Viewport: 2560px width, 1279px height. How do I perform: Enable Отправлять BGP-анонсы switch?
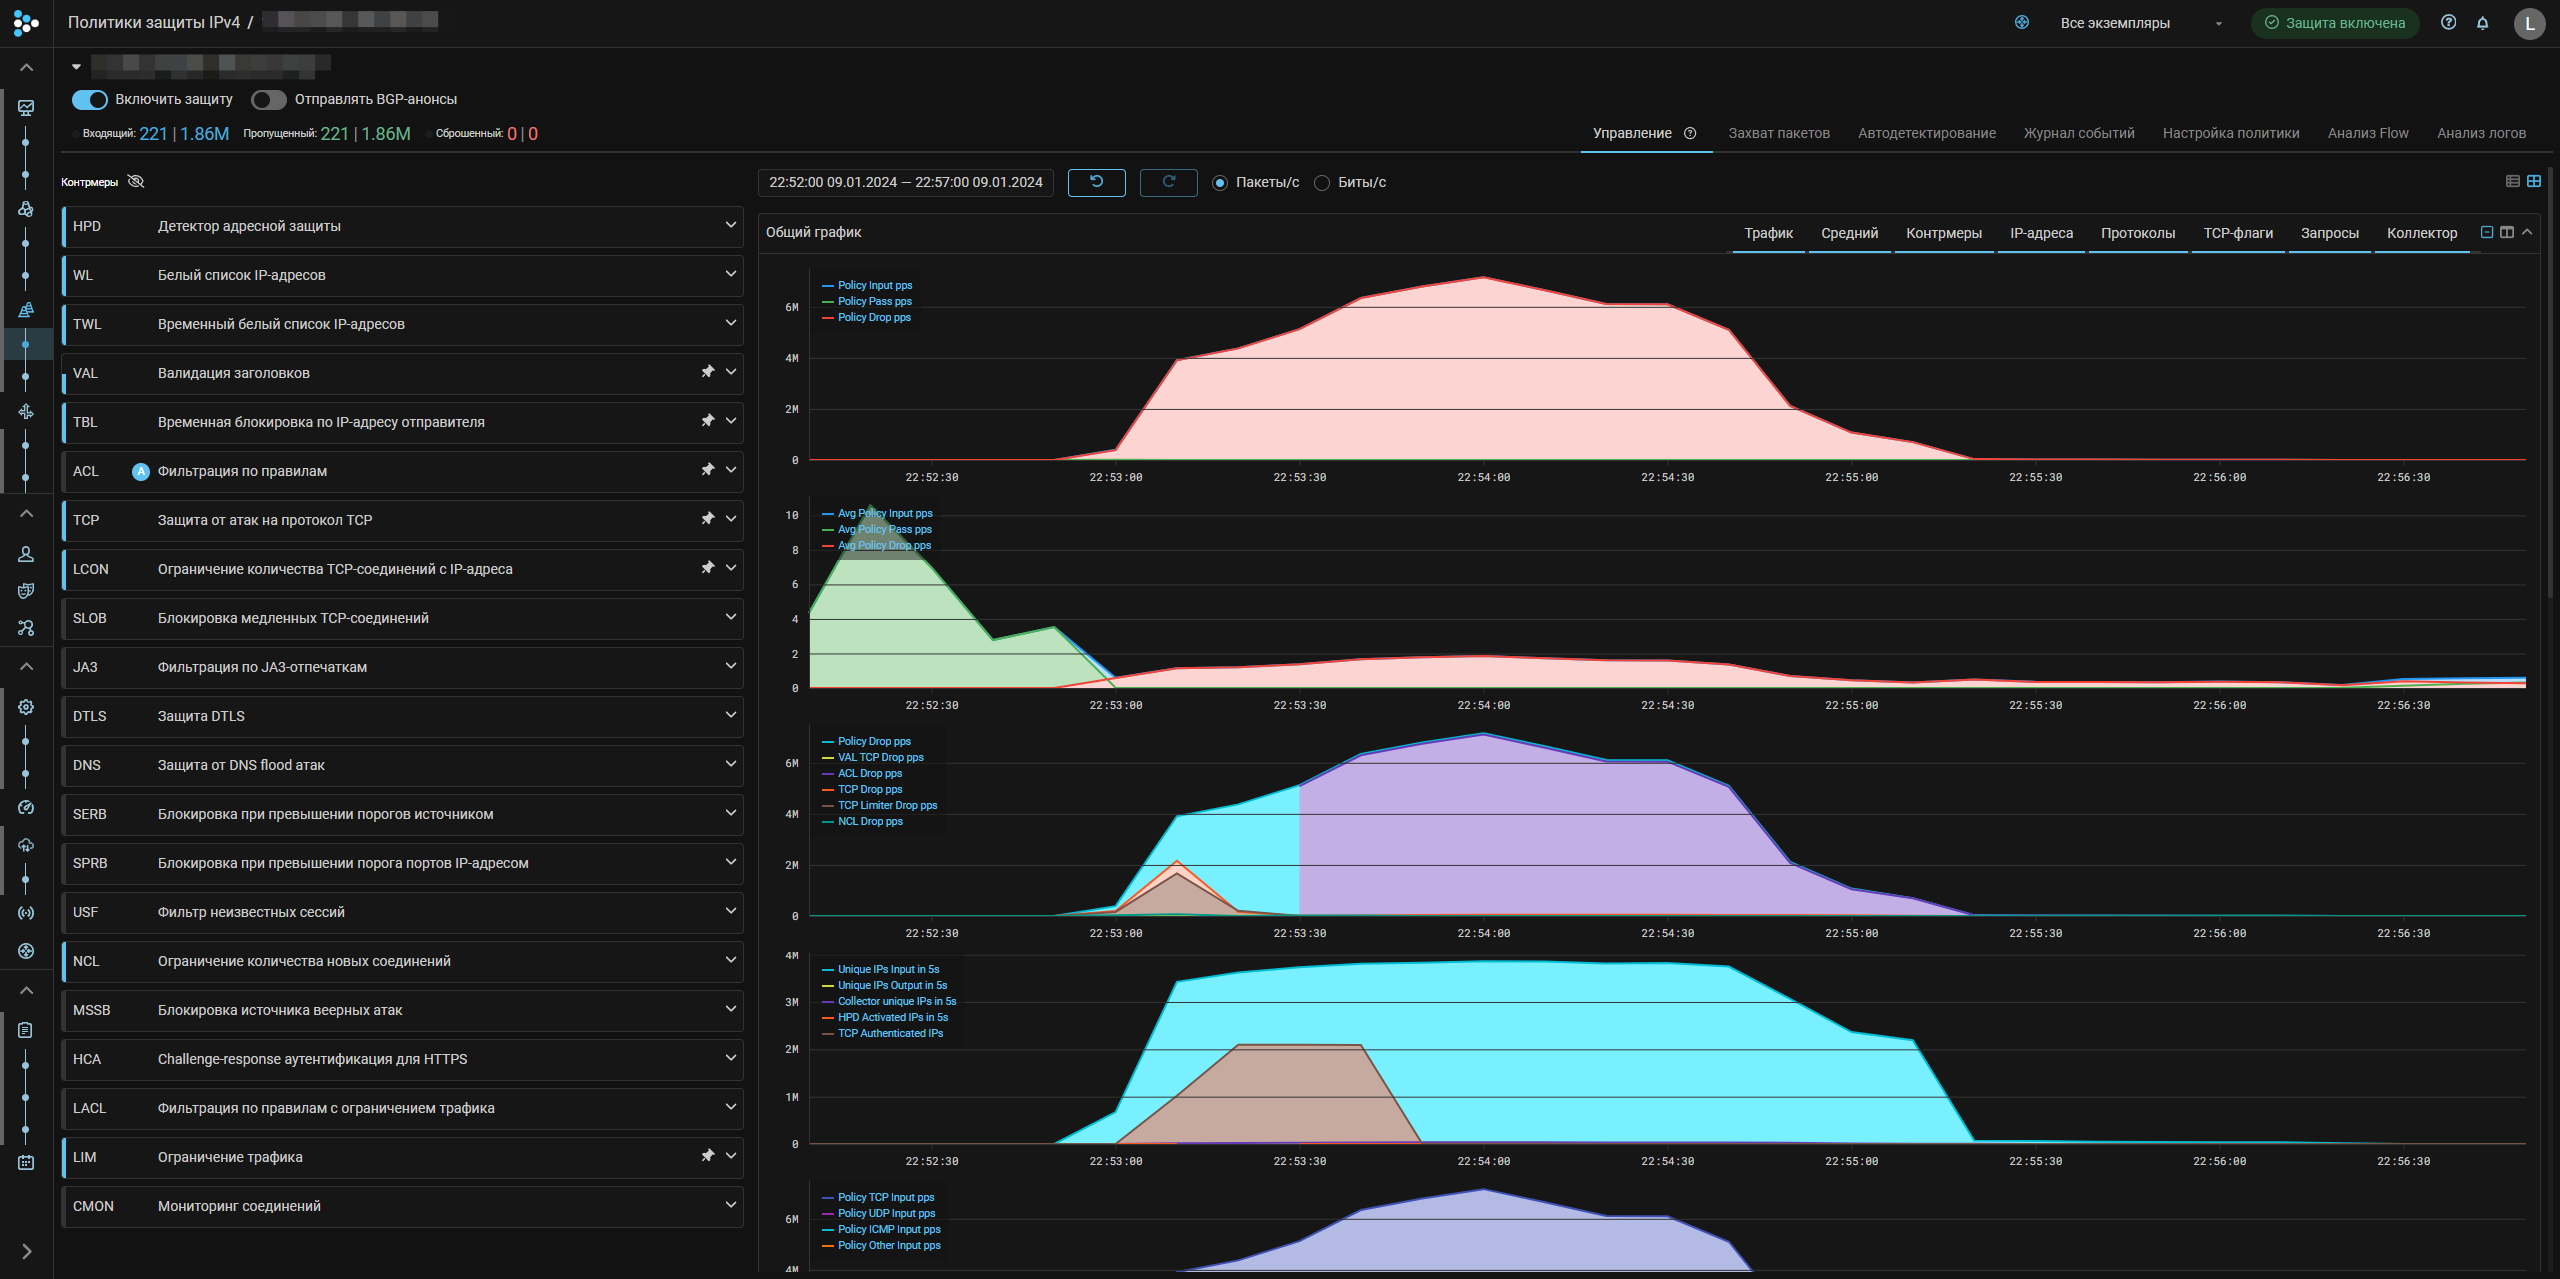268,99
